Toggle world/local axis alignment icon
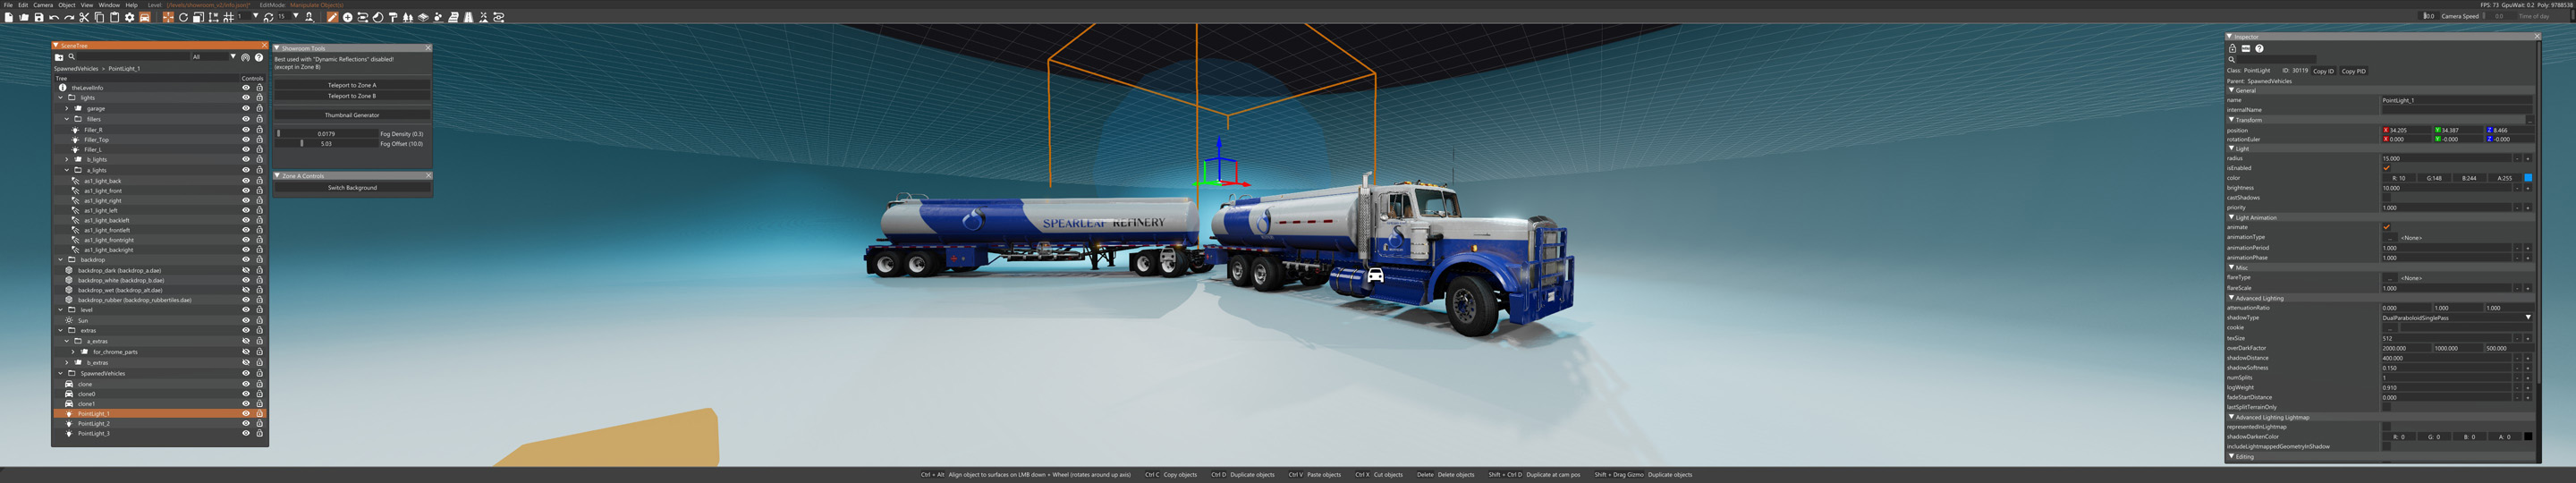 click(x=214, y=17)
